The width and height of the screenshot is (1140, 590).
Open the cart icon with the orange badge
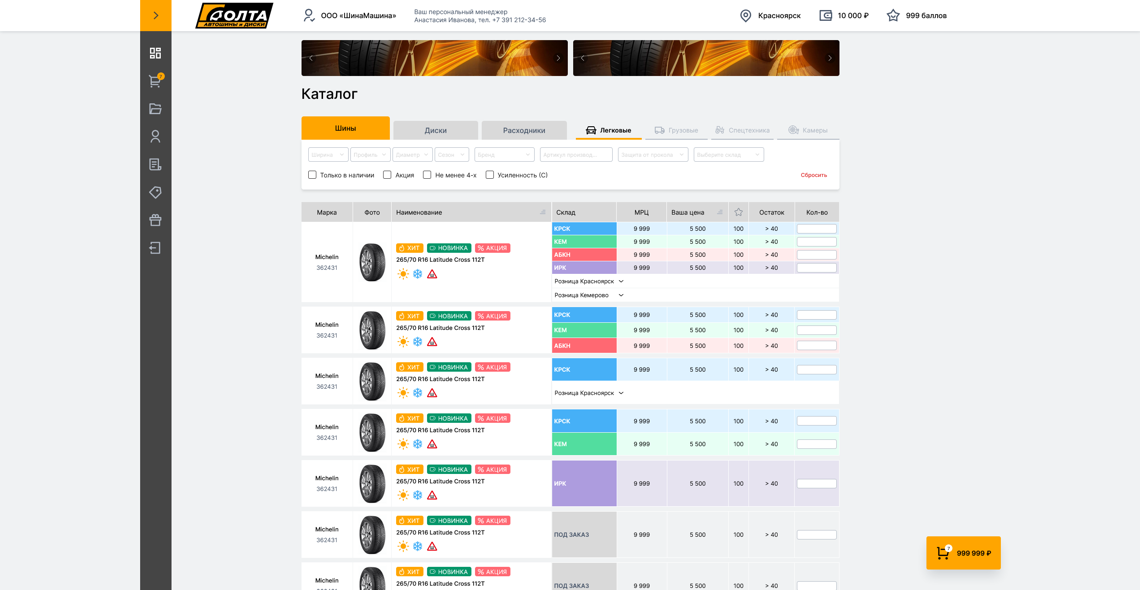pos(155,80)
